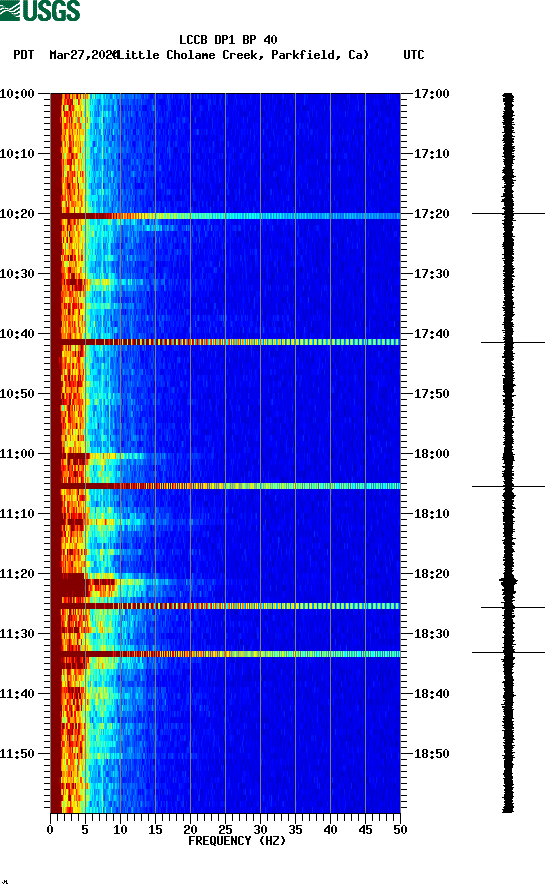This screenshot has height=893, width=552.
Task: Click the USGS logo
Action: [x=40, y=10]
